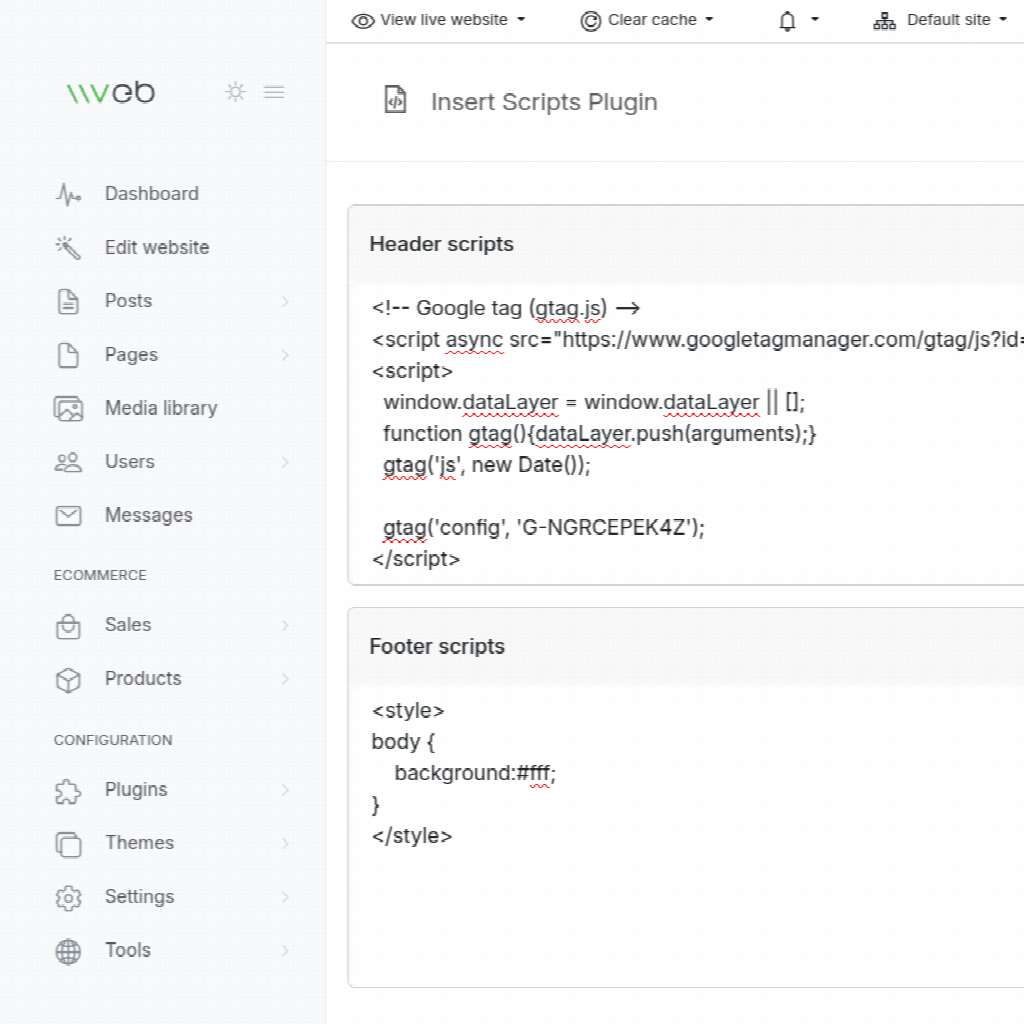This screenshot has height=1024, width=1024.
Task: Expand the Products submenu chevron
Action: point(285,679)
